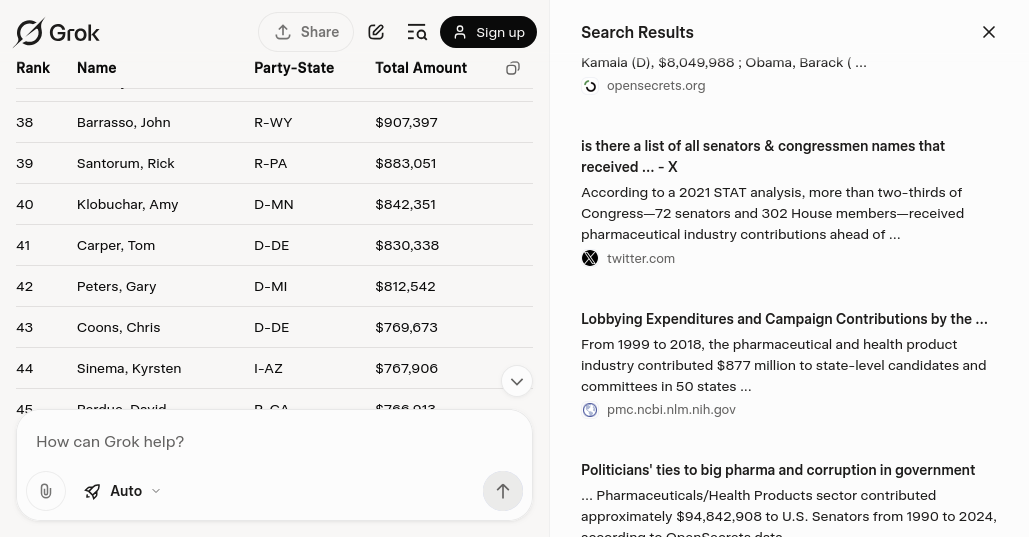Select the $767,906 amount
1029x537 pixels.
406,369
